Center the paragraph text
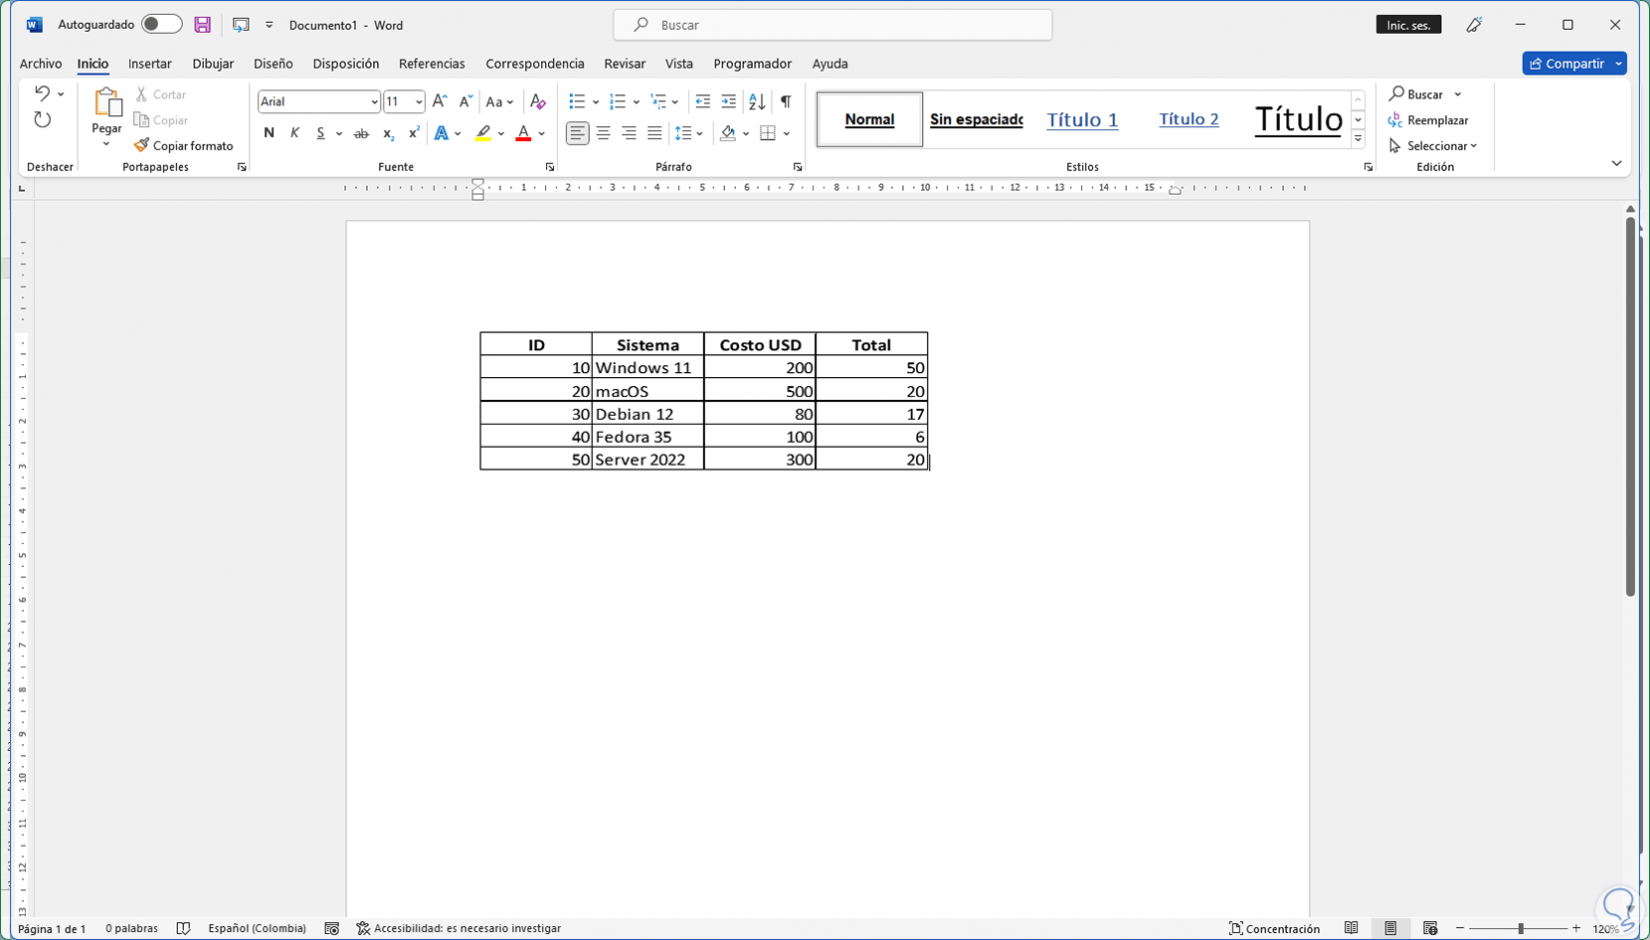The height and width of the screenshot is (940, 1650). click(603, 133)
